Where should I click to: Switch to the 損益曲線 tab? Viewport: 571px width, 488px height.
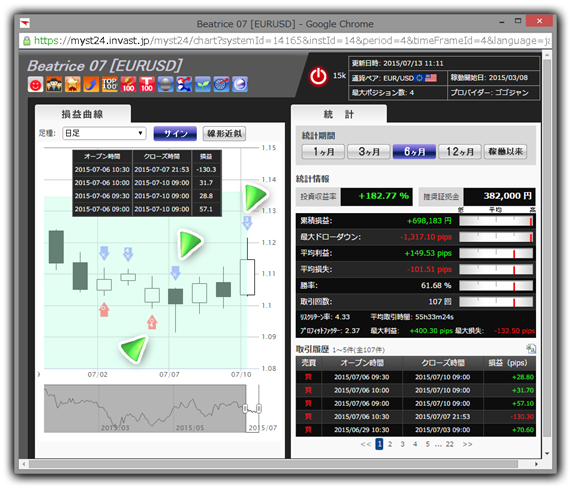coord(83,114)
